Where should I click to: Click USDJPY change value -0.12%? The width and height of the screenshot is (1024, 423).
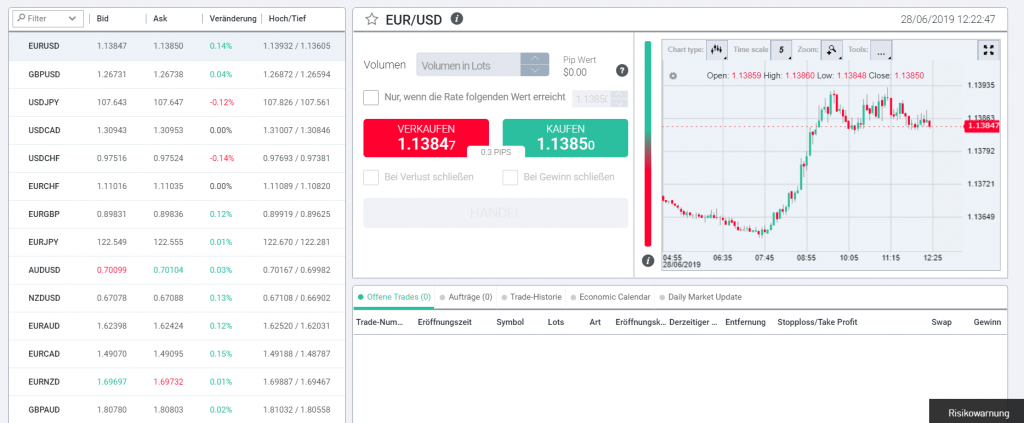(221, 102)
